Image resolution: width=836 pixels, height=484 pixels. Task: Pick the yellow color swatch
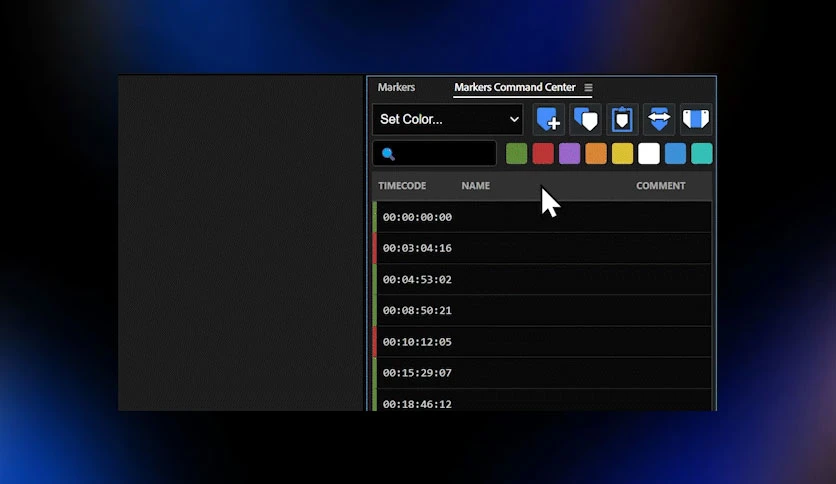coord(622,154)
